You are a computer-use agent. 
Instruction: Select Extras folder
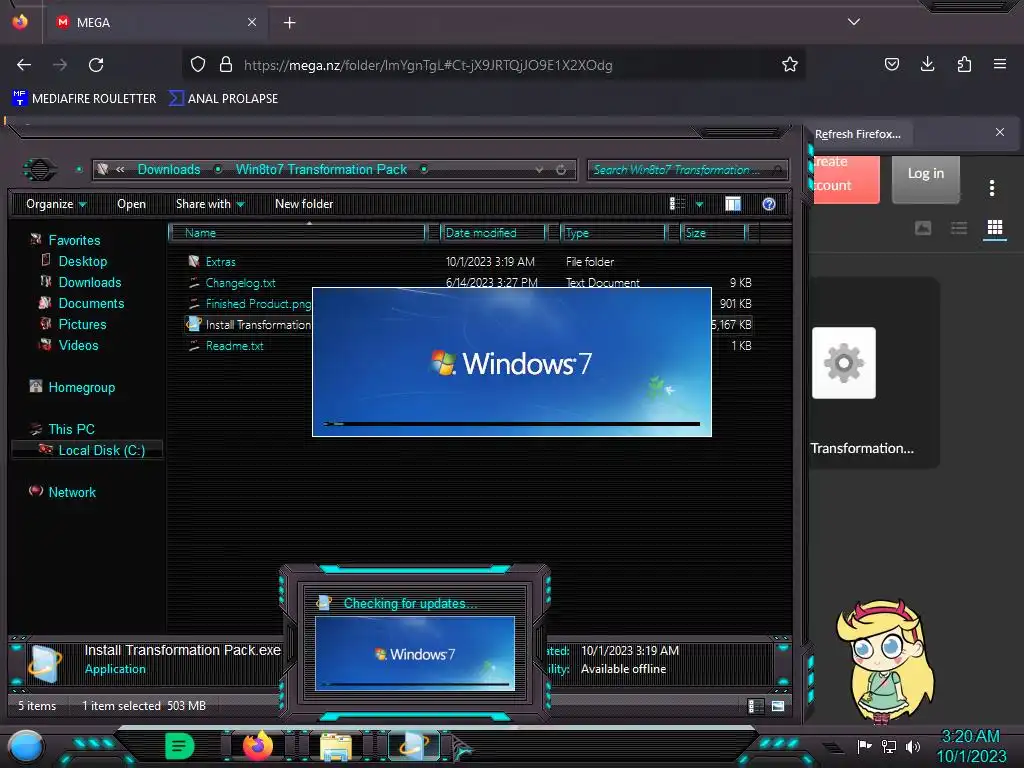click(x=220, y=262)
